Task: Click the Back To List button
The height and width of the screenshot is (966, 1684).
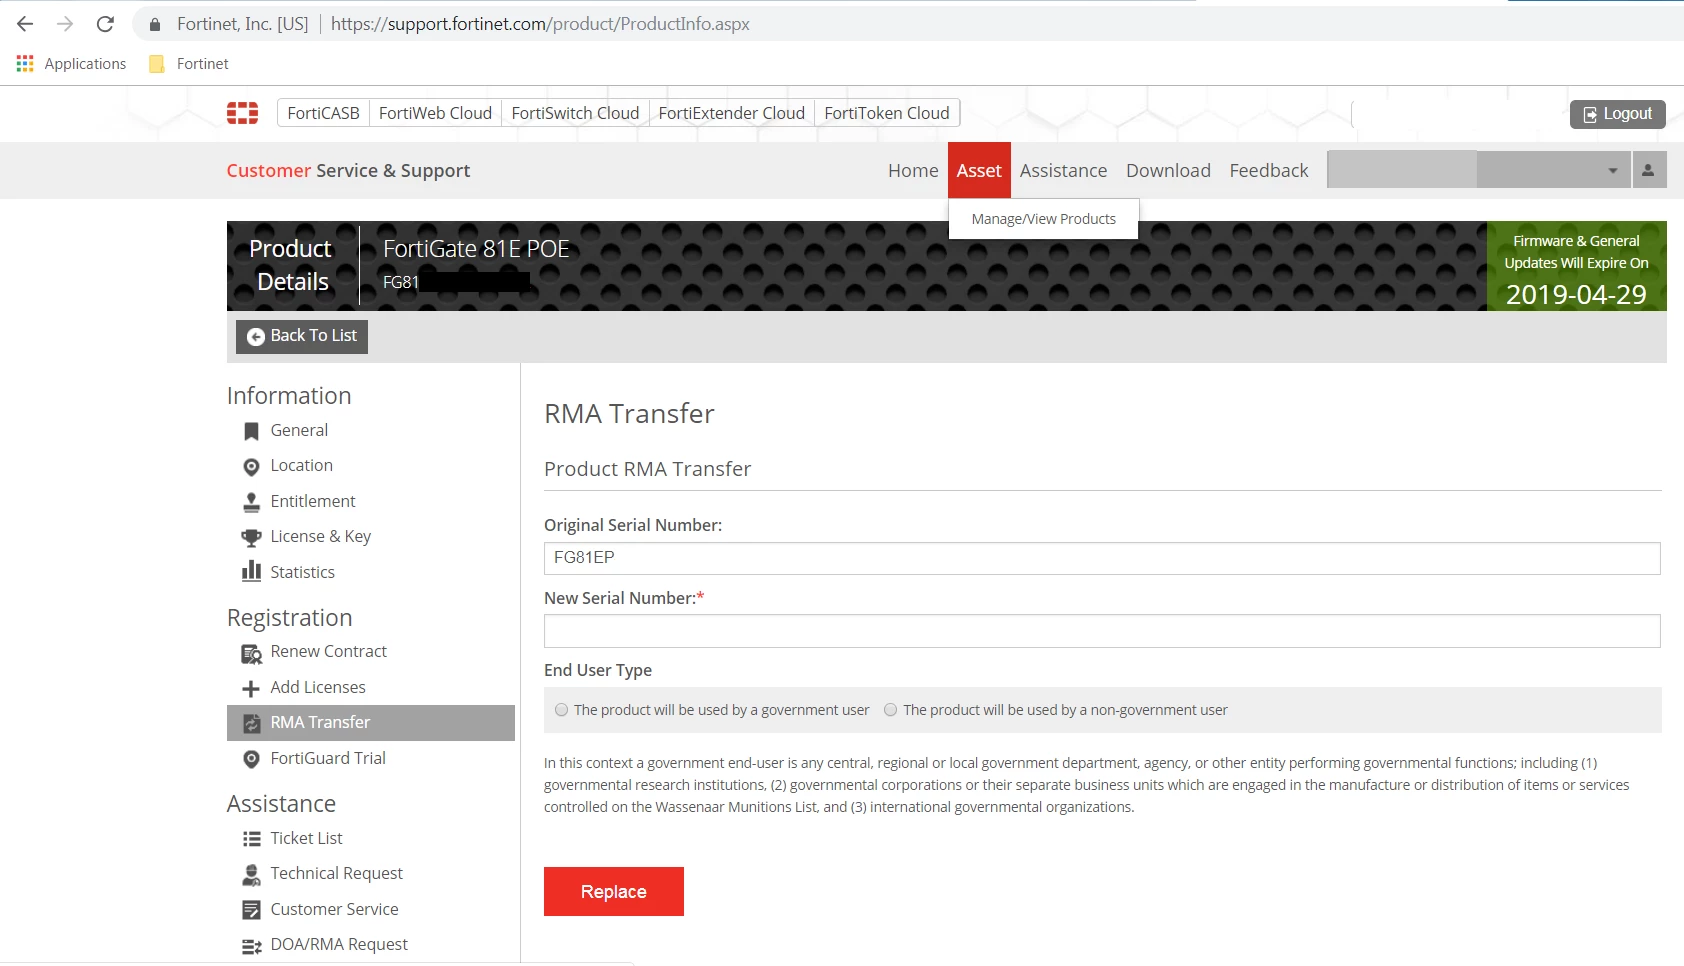Action: 302,336
